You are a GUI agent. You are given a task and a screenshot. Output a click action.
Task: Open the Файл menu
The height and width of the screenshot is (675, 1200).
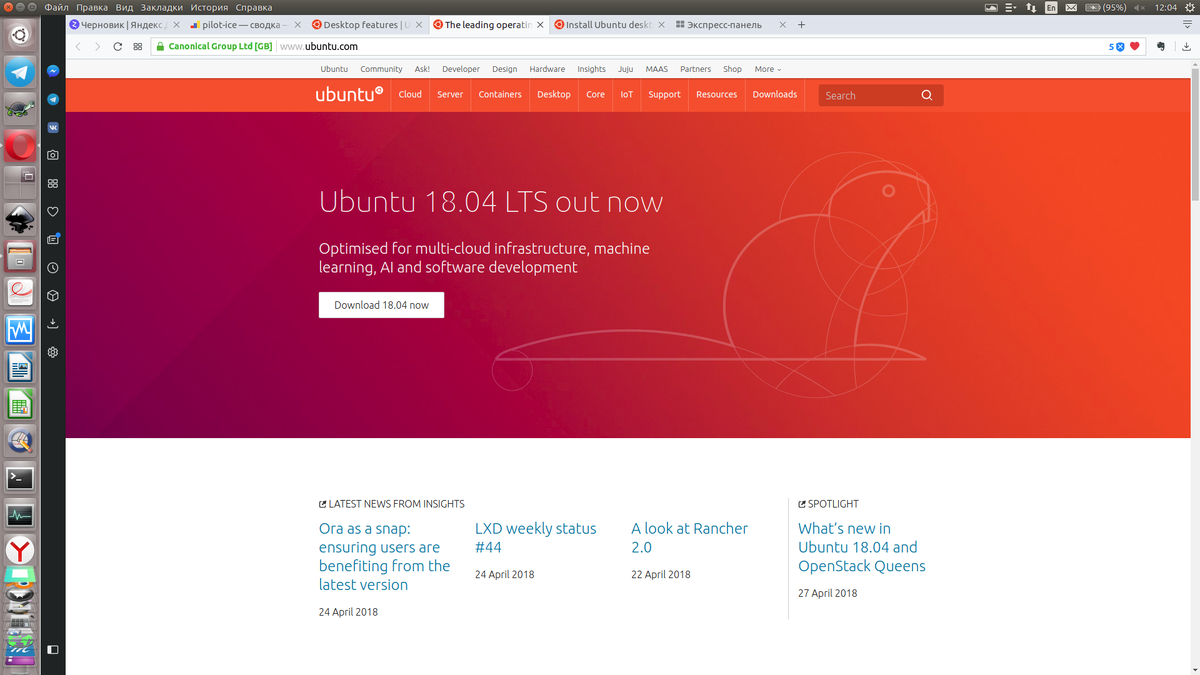[x=56, y=7]
